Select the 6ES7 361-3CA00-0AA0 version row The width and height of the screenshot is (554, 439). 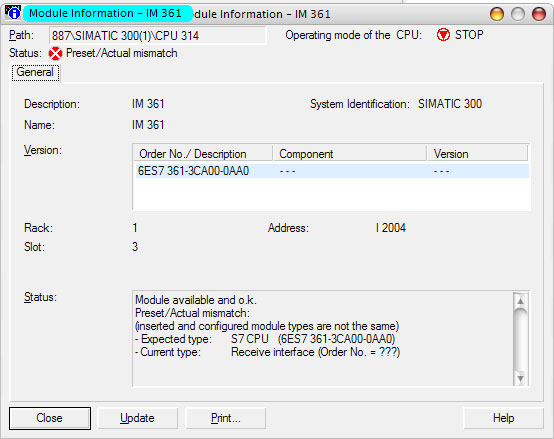point(332,171)
